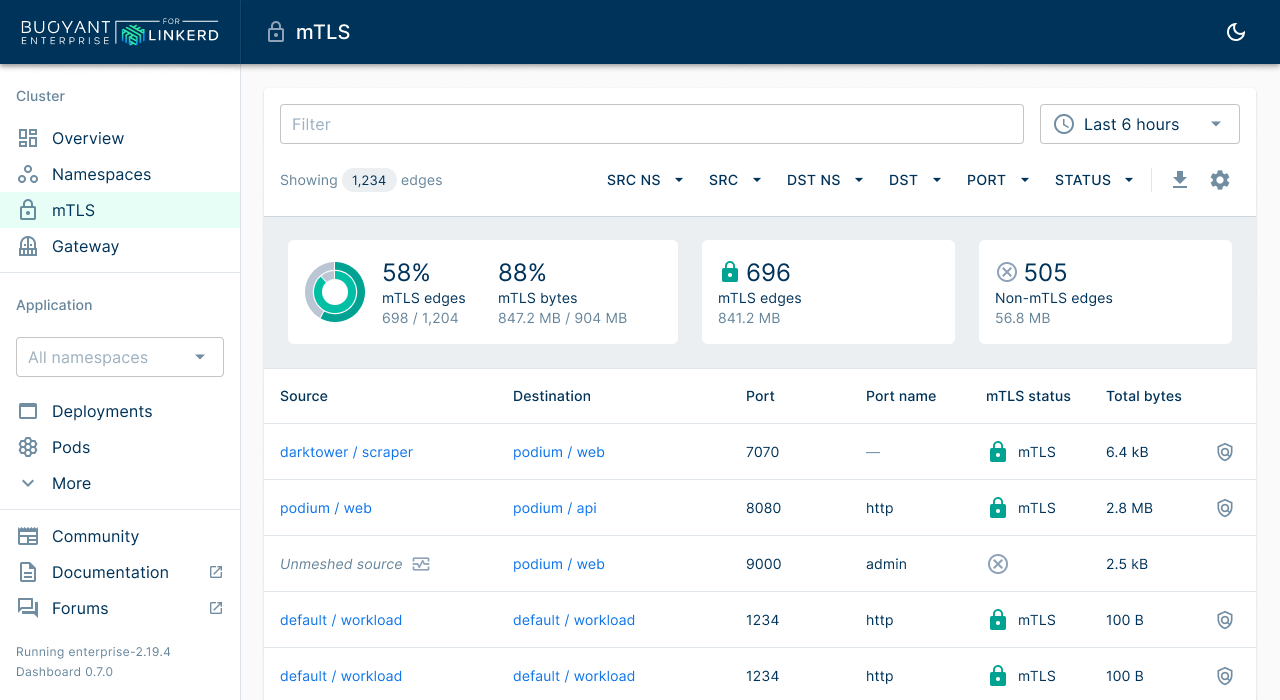Open the SRC NS filter dropdown

pyautogui.click(x=644, y=180)
